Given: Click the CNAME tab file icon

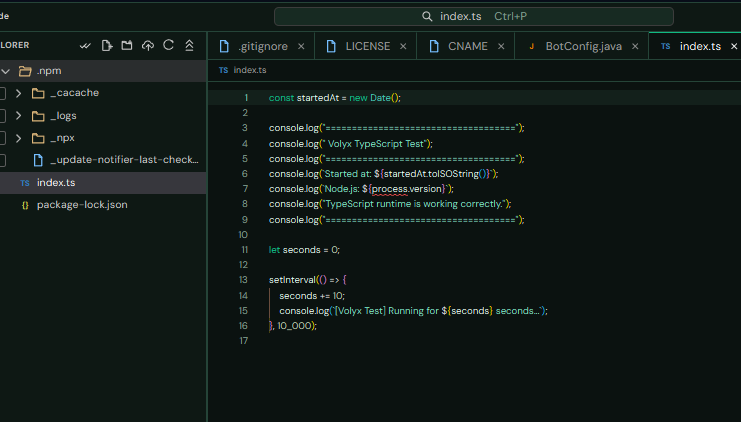Looking at the screenshot, I should [434, 46].
